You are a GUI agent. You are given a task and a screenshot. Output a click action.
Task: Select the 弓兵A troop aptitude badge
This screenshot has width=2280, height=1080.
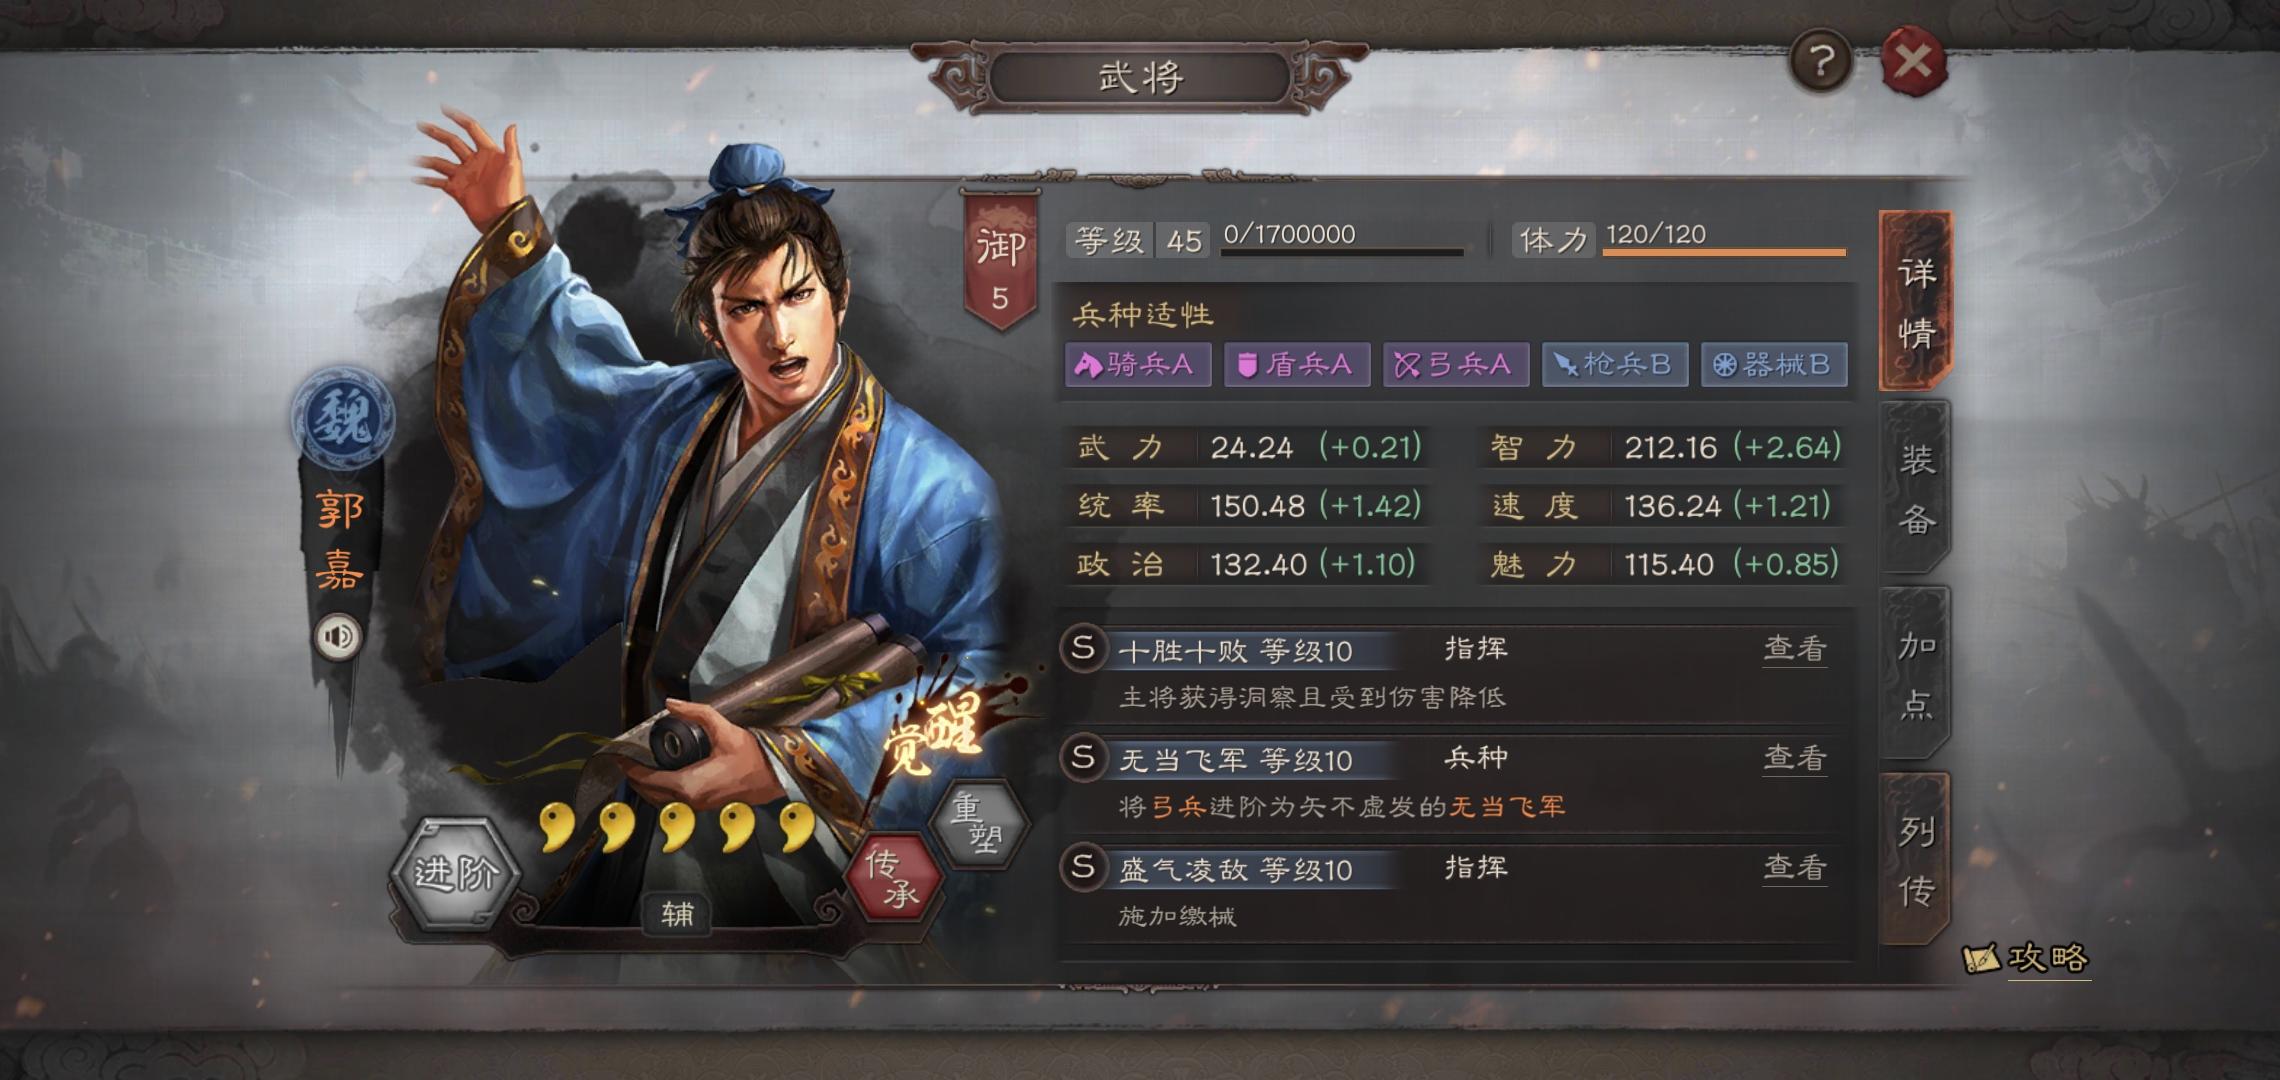coord(1456,365)
